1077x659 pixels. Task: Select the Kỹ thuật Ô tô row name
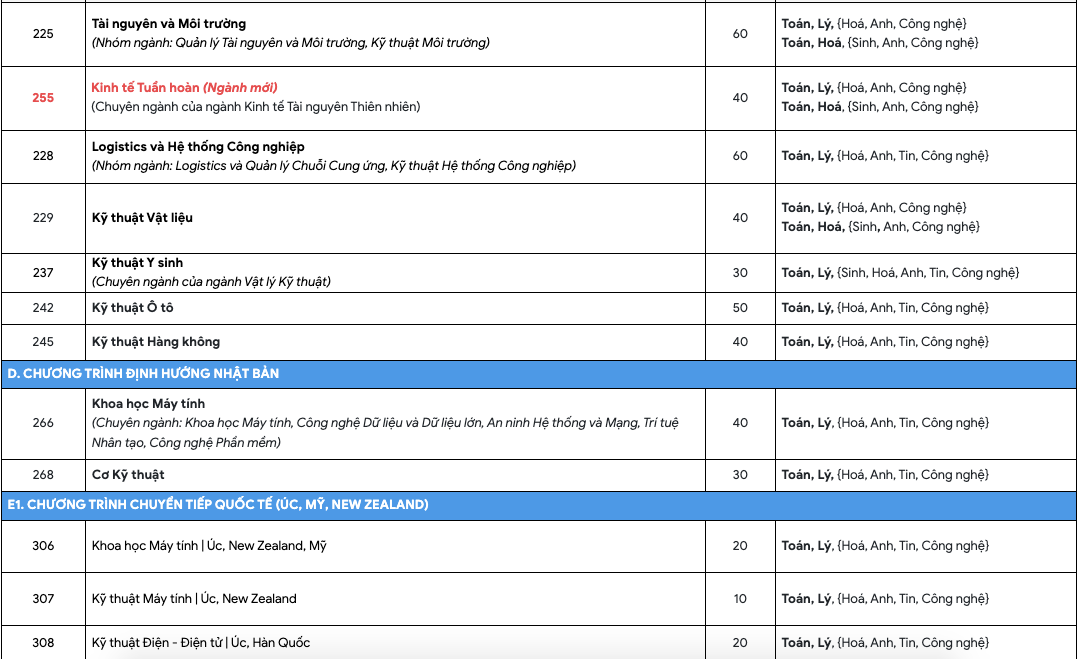point(132,308)
